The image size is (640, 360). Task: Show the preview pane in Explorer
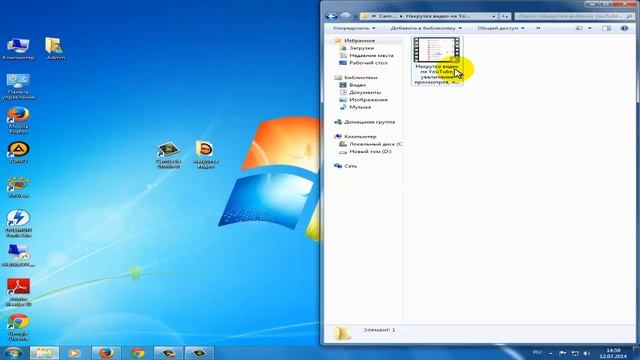click(607, 28)
